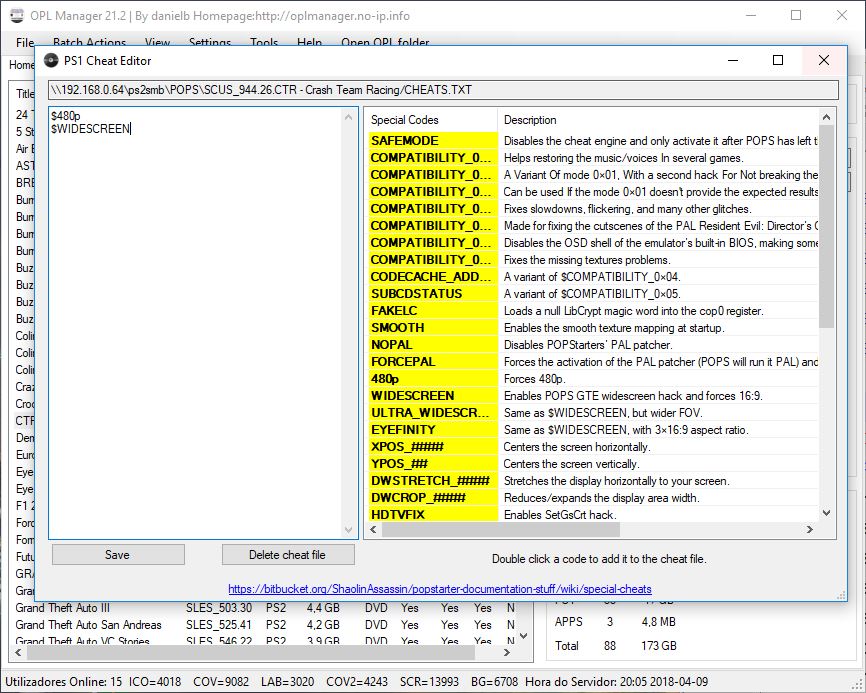Pick the ULTRA_WIDESCREEN special code
Image resolution: width=866 pixels, height=693 pixels.
(x=432, y=413)
